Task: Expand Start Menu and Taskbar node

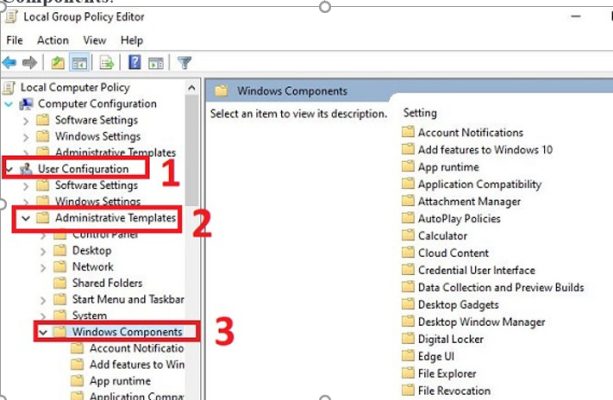Action: pyautogui.click(x=43, y=300)
